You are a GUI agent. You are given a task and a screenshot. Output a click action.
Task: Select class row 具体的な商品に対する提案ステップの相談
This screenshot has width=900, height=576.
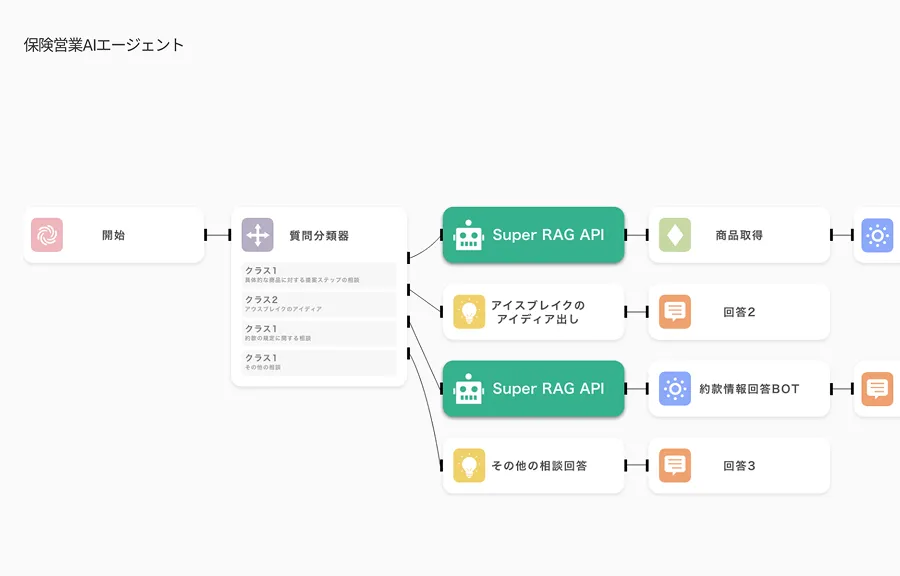[319, 275]
